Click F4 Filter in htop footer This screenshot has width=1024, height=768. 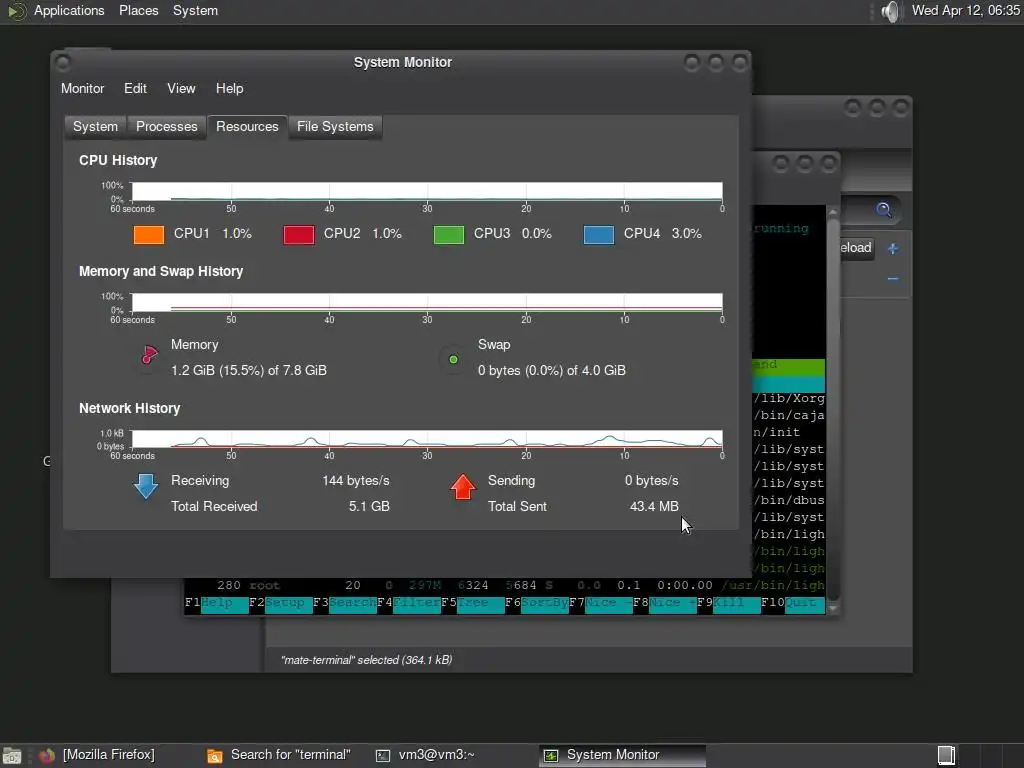(x=409, y=603)
